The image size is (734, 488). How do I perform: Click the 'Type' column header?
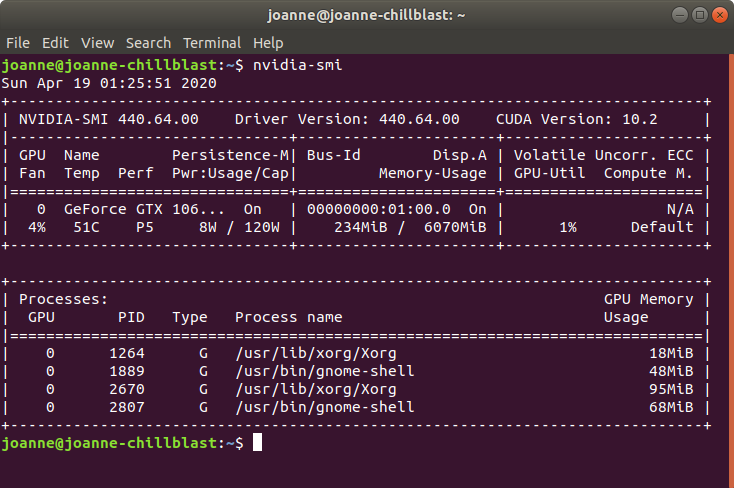[190, 318]
